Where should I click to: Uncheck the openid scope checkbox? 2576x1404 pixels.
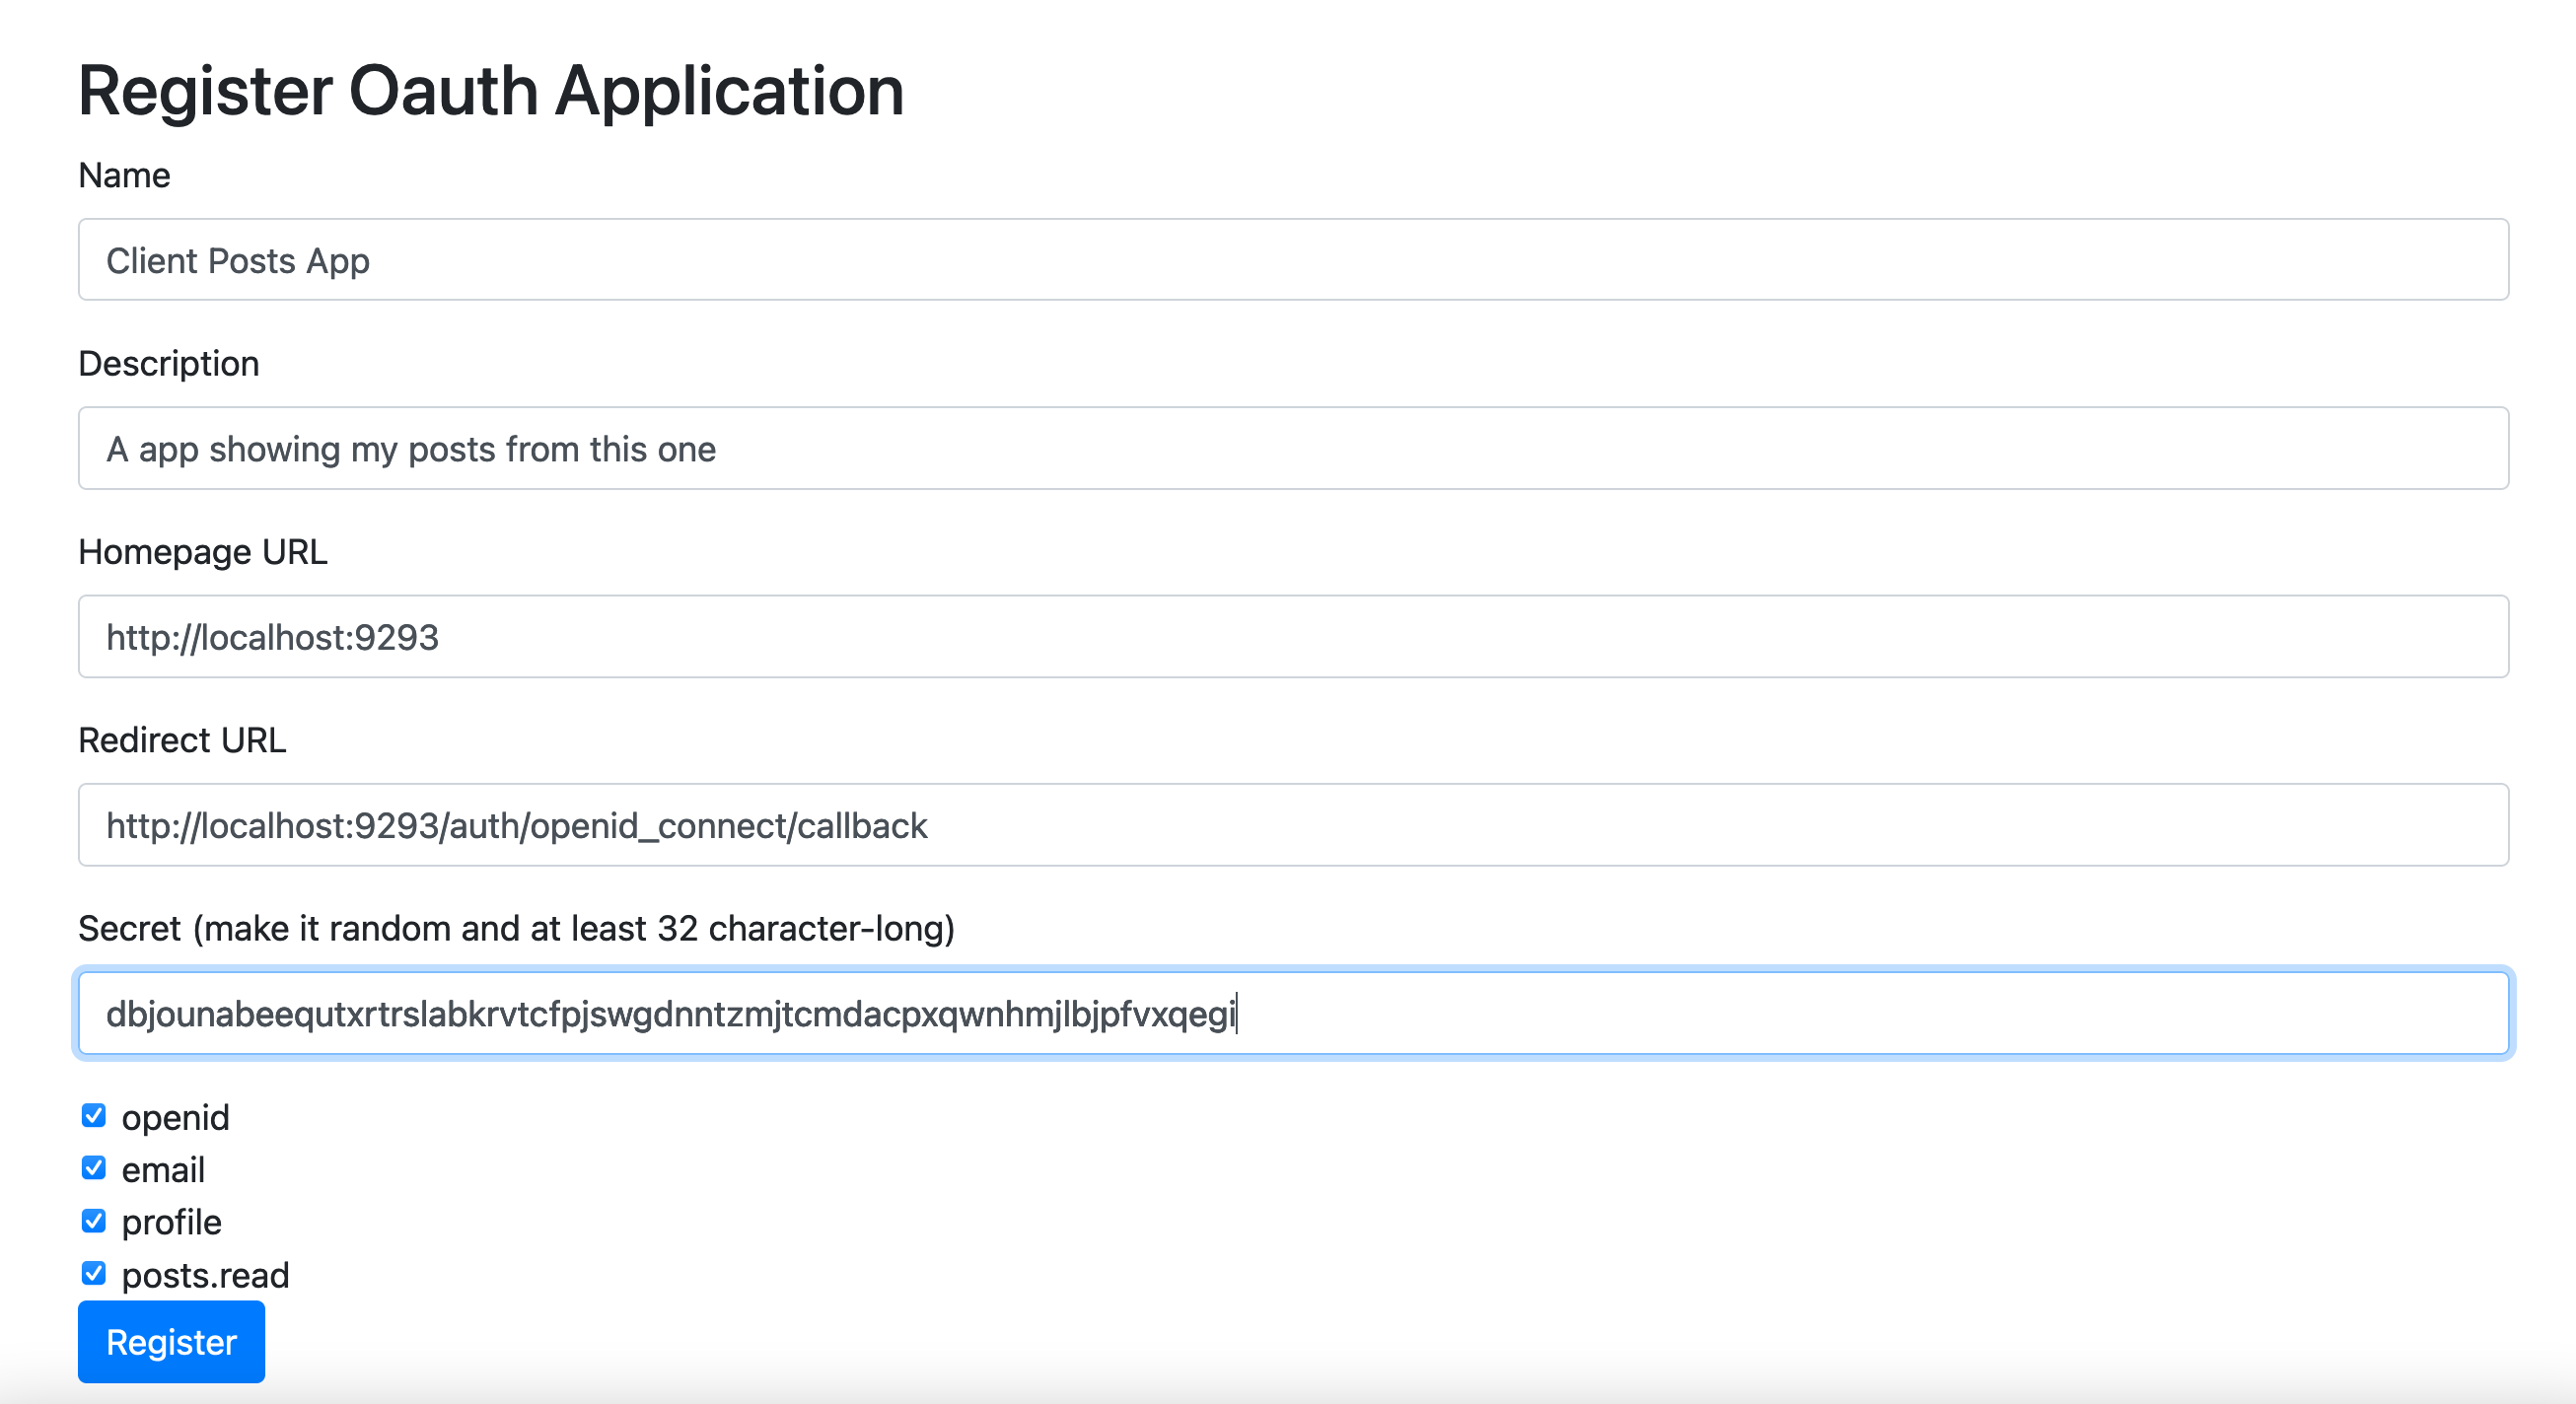[94, 1116]
